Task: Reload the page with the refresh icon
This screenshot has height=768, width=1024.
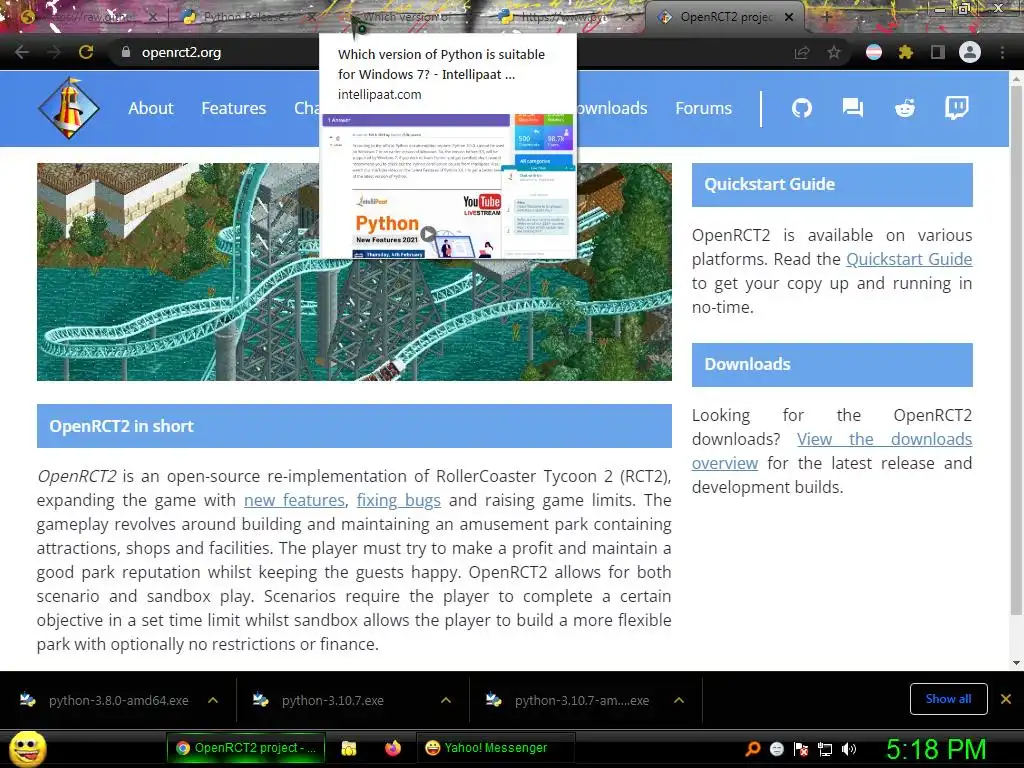Action: [x=86, y=52]
